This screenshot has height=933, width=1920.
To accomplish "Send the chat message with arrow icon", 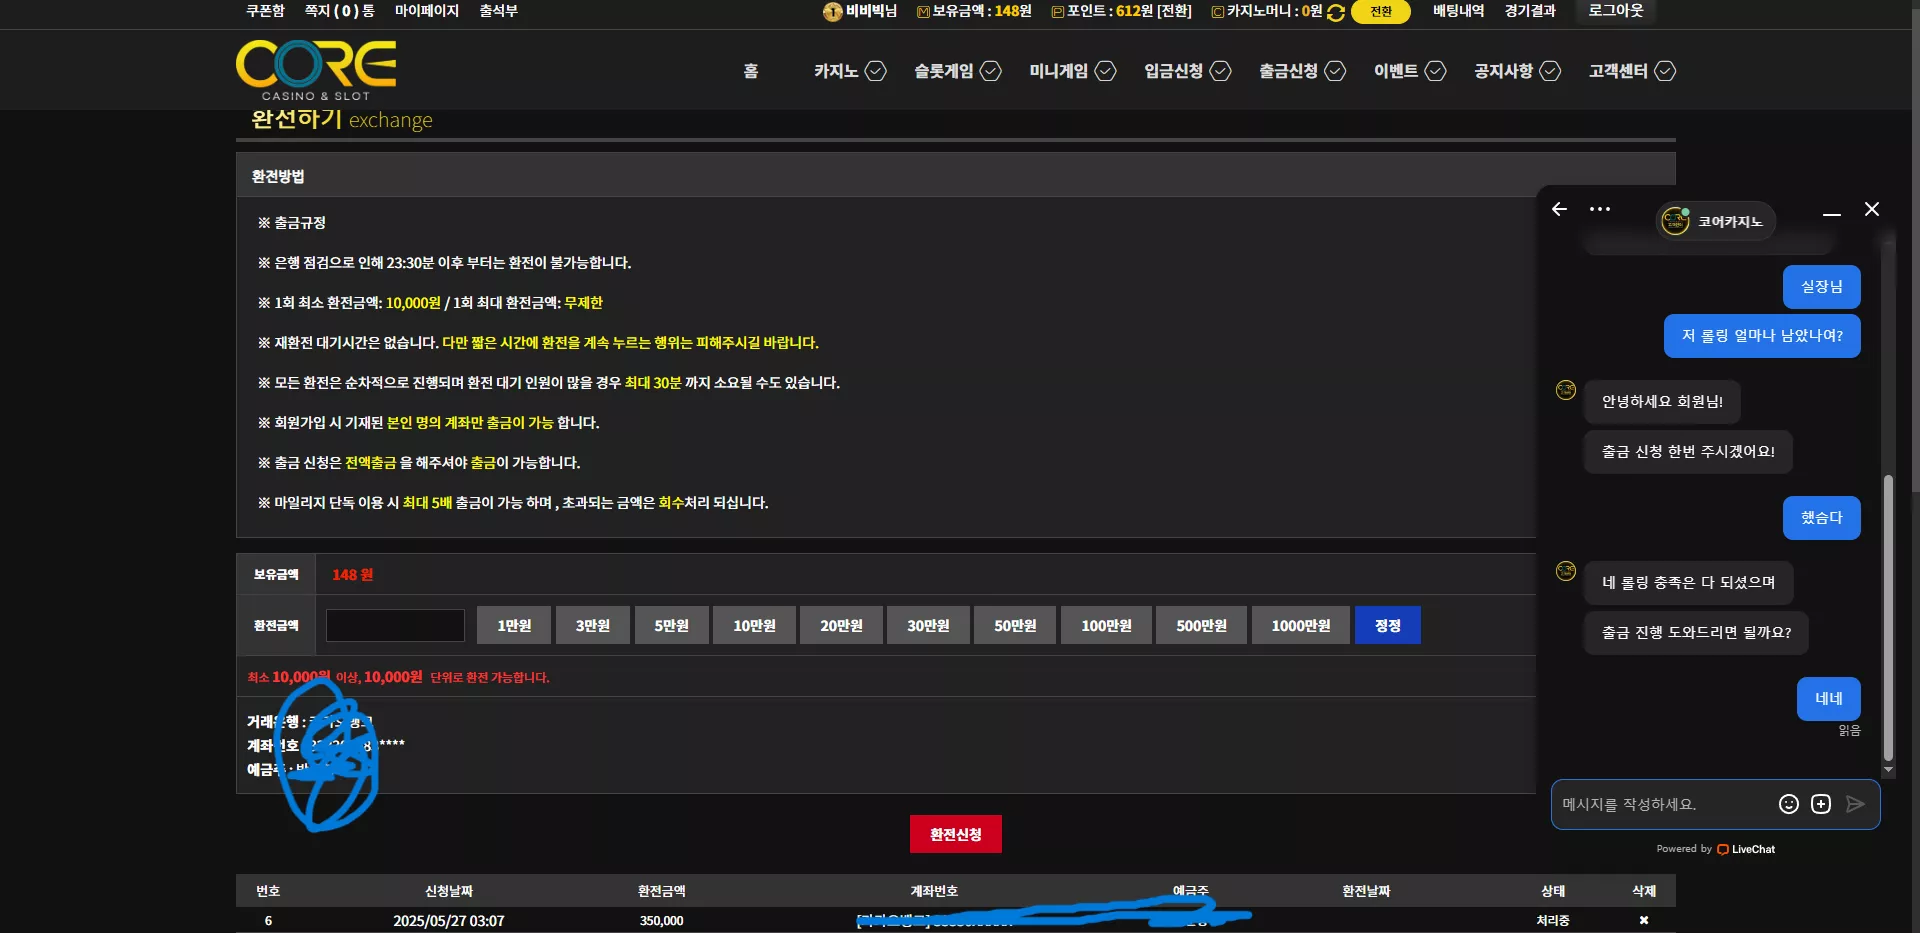I will (x=1855, y=804).
